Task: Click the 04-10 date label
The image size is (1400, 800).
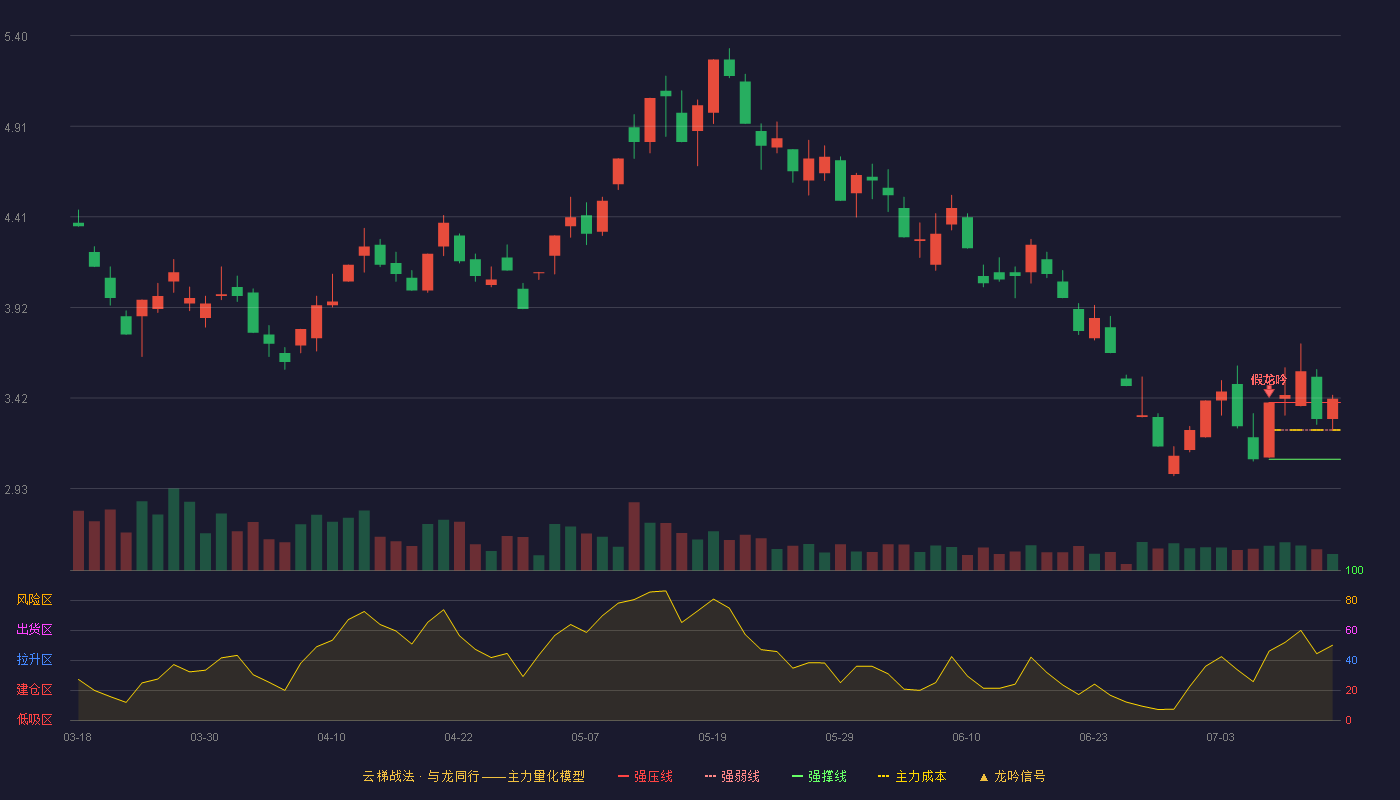Action: [331, 737]
